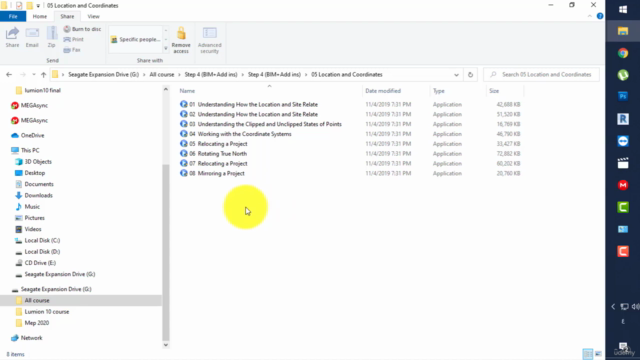
Task: Sort by the Date modified column header
Action: click(x=383, y=91)
